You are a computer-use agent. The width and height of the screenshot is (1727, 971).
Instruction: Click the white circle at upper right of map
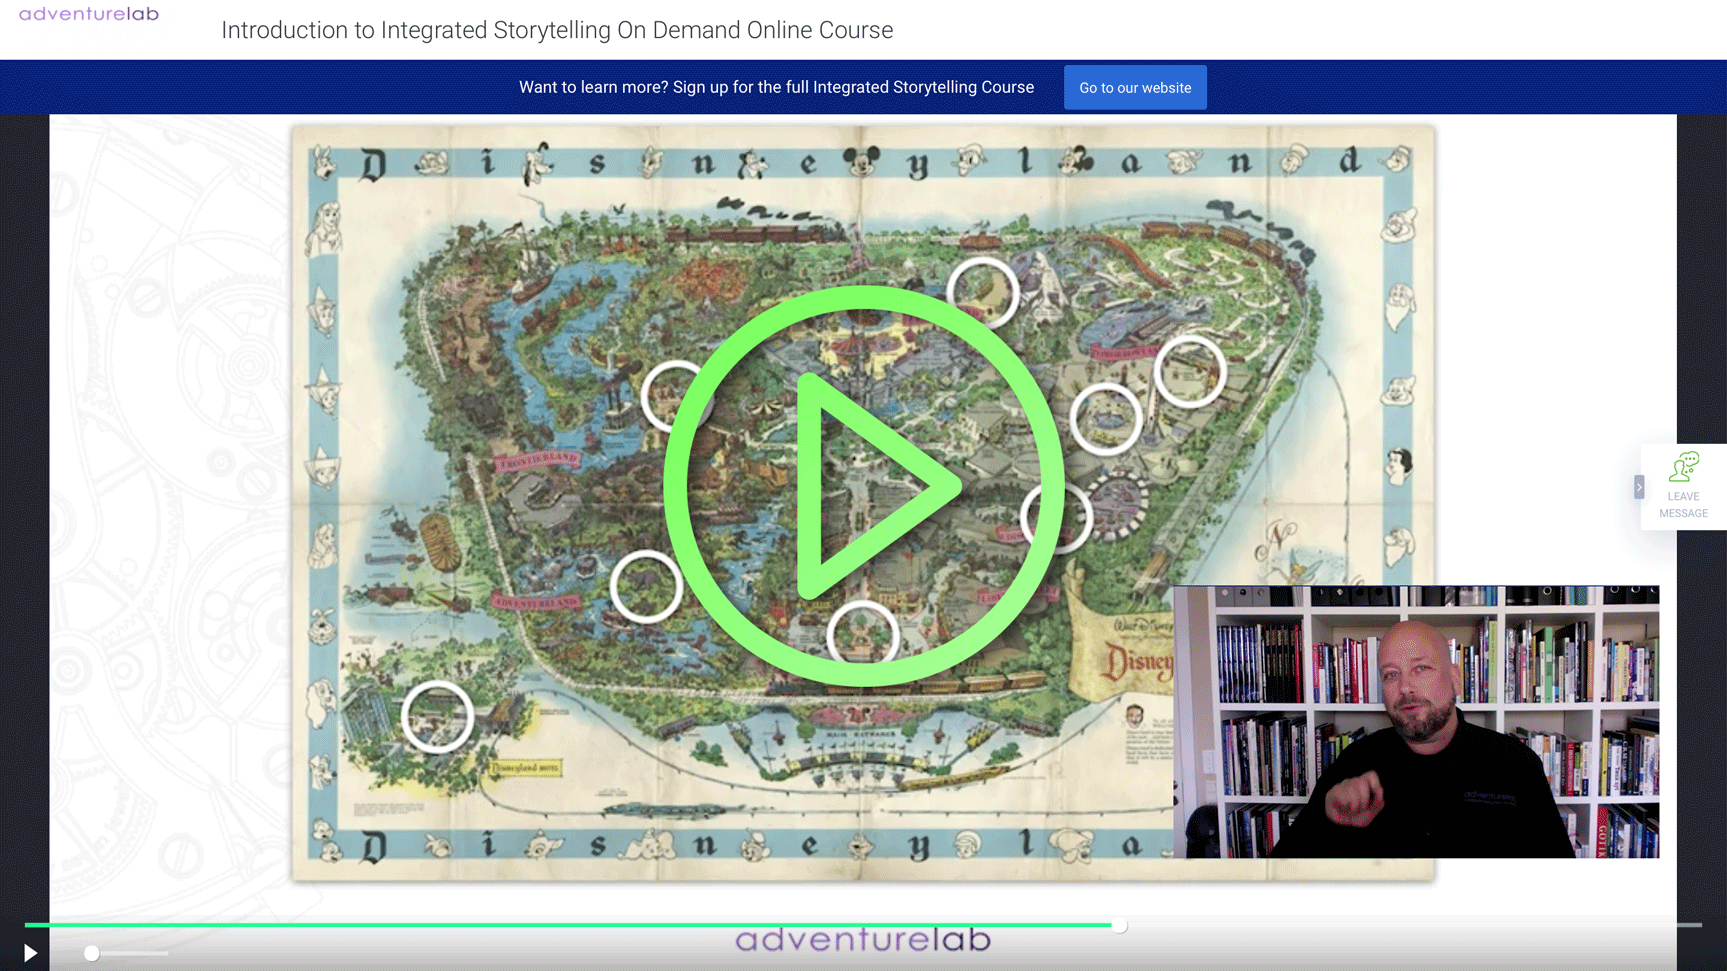(x=1190, y=371)
